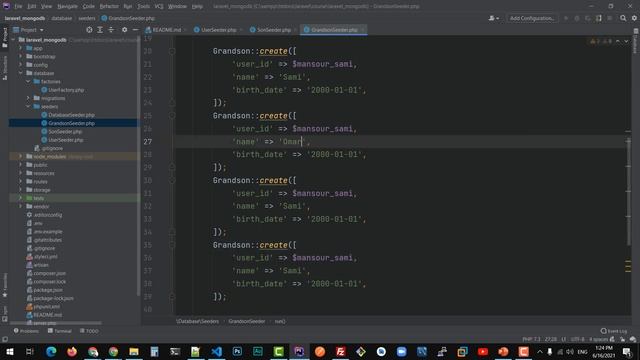Click the 'database' breadcrumb in navigation bar
The image size is (640, 360).
point(62,18)
